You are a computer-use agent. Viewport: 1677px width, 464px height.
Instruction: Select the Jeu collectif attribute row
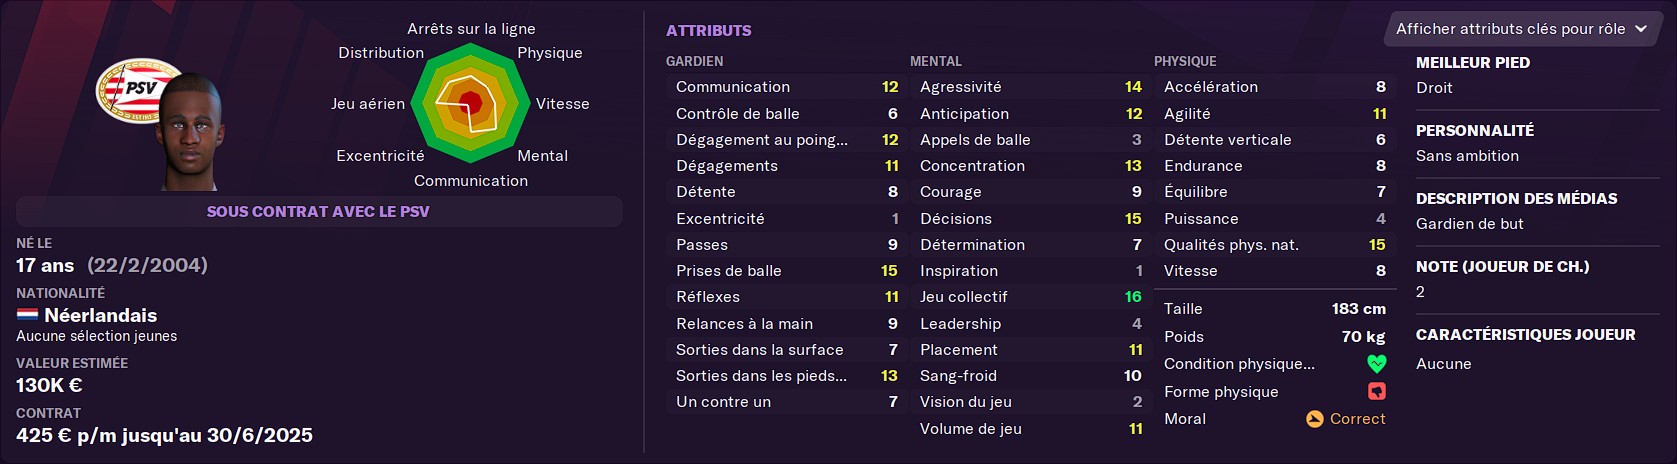[1030, 297]
